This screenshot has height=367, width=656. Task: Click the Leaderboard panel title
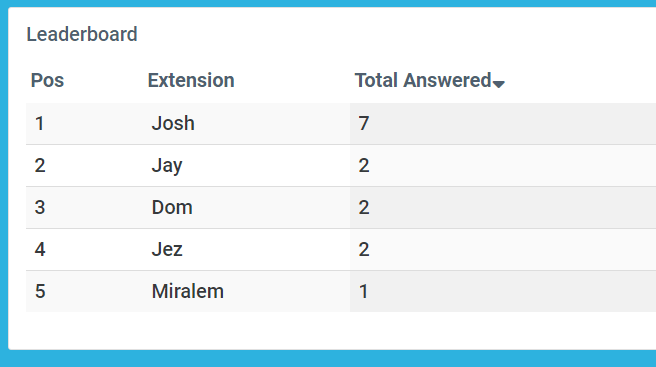[82, 34]
